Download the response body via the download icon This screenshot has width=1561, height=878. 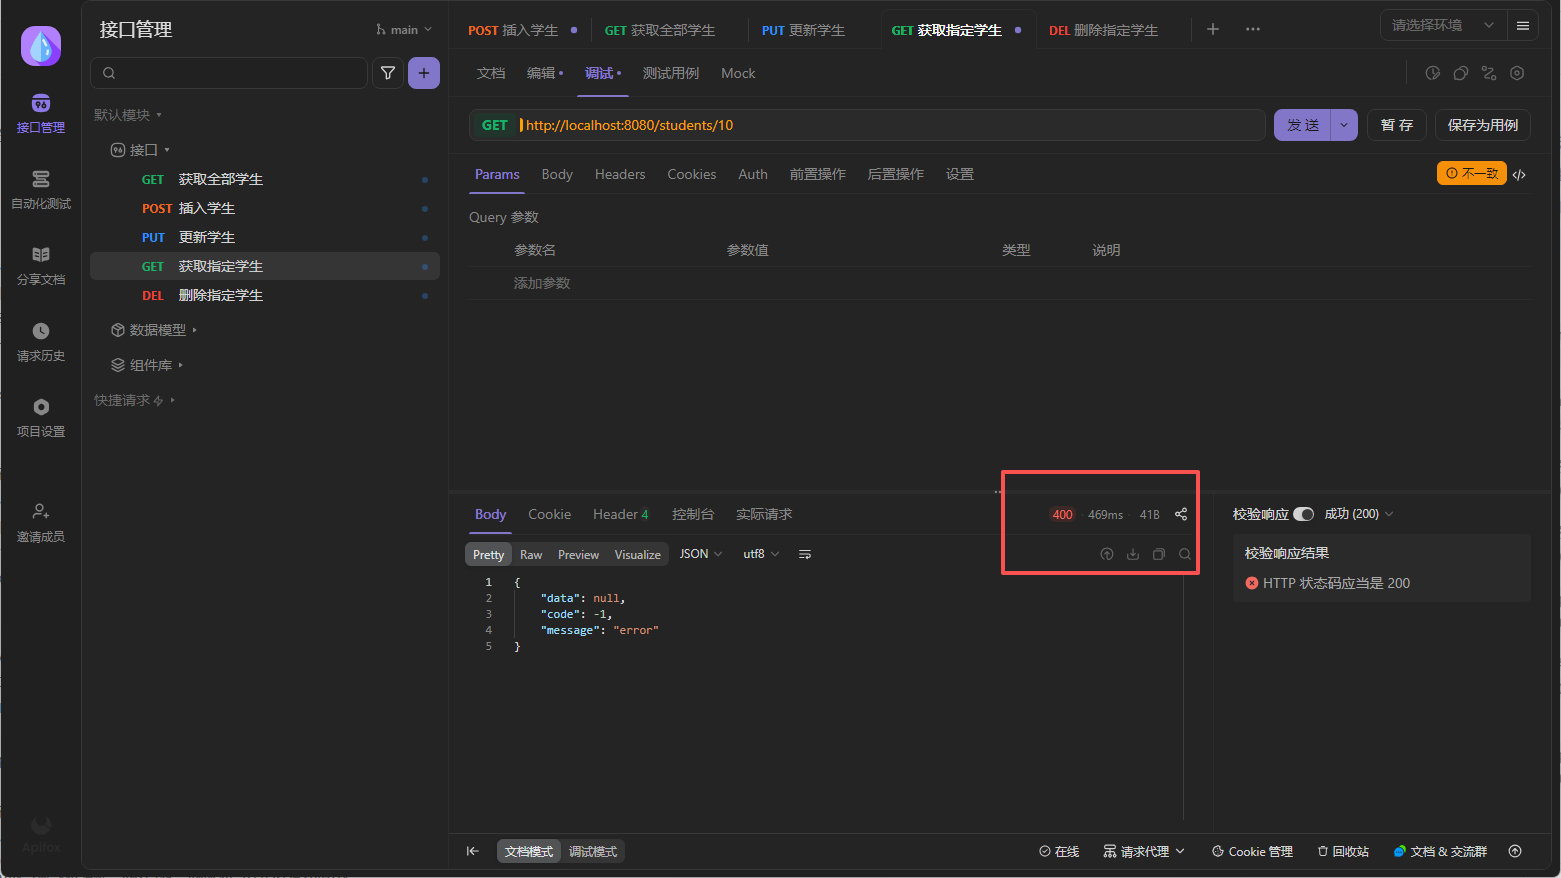[x=1132, y=553]
